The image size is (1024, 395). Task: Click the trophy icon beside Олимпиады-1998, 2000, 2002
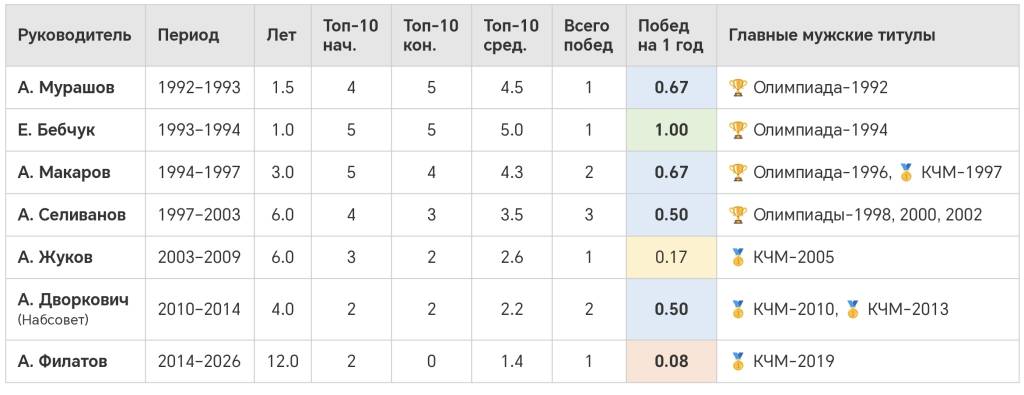click(x=738, y=214)
